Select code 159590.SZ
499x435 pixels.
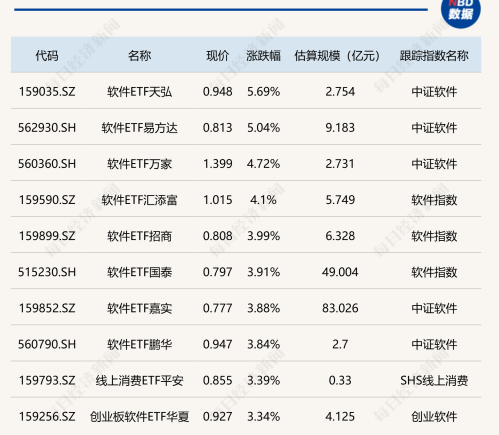47,200
